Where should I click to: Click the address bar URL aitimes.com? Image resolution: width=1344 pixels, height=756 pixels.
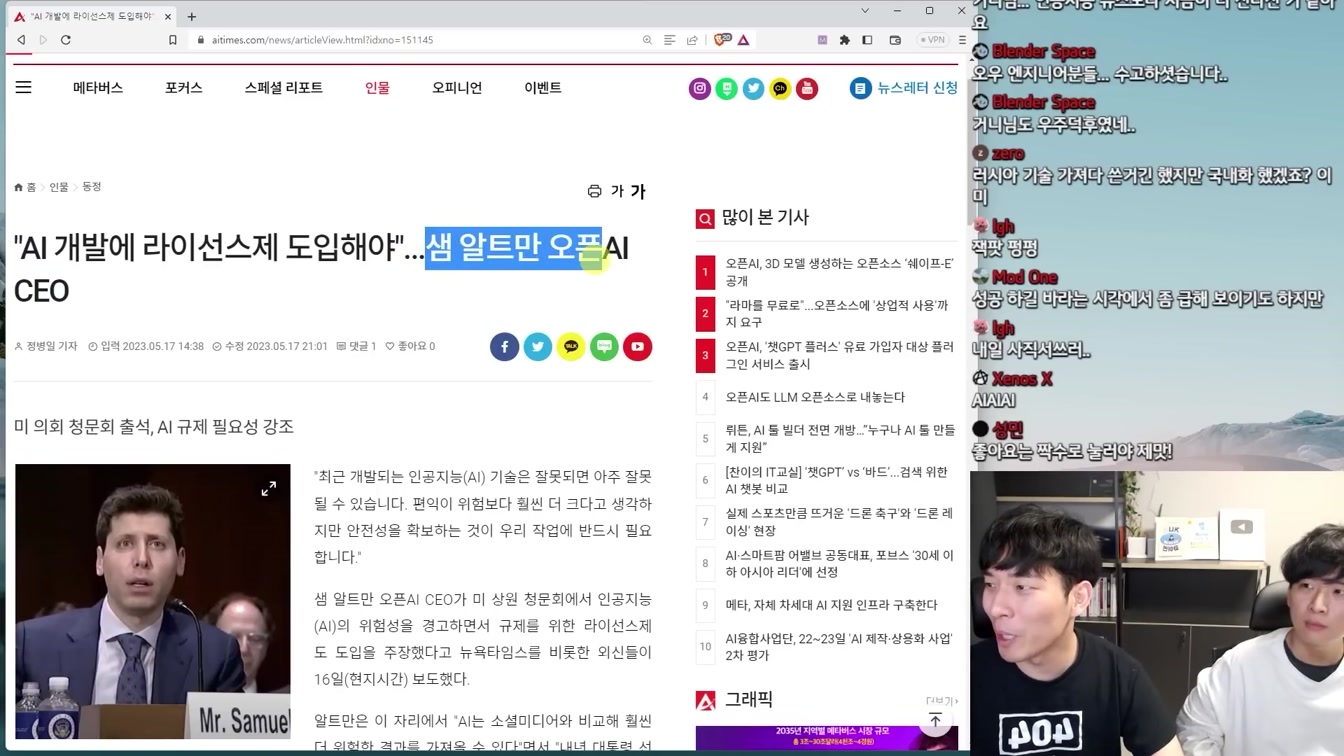[323, 40]
